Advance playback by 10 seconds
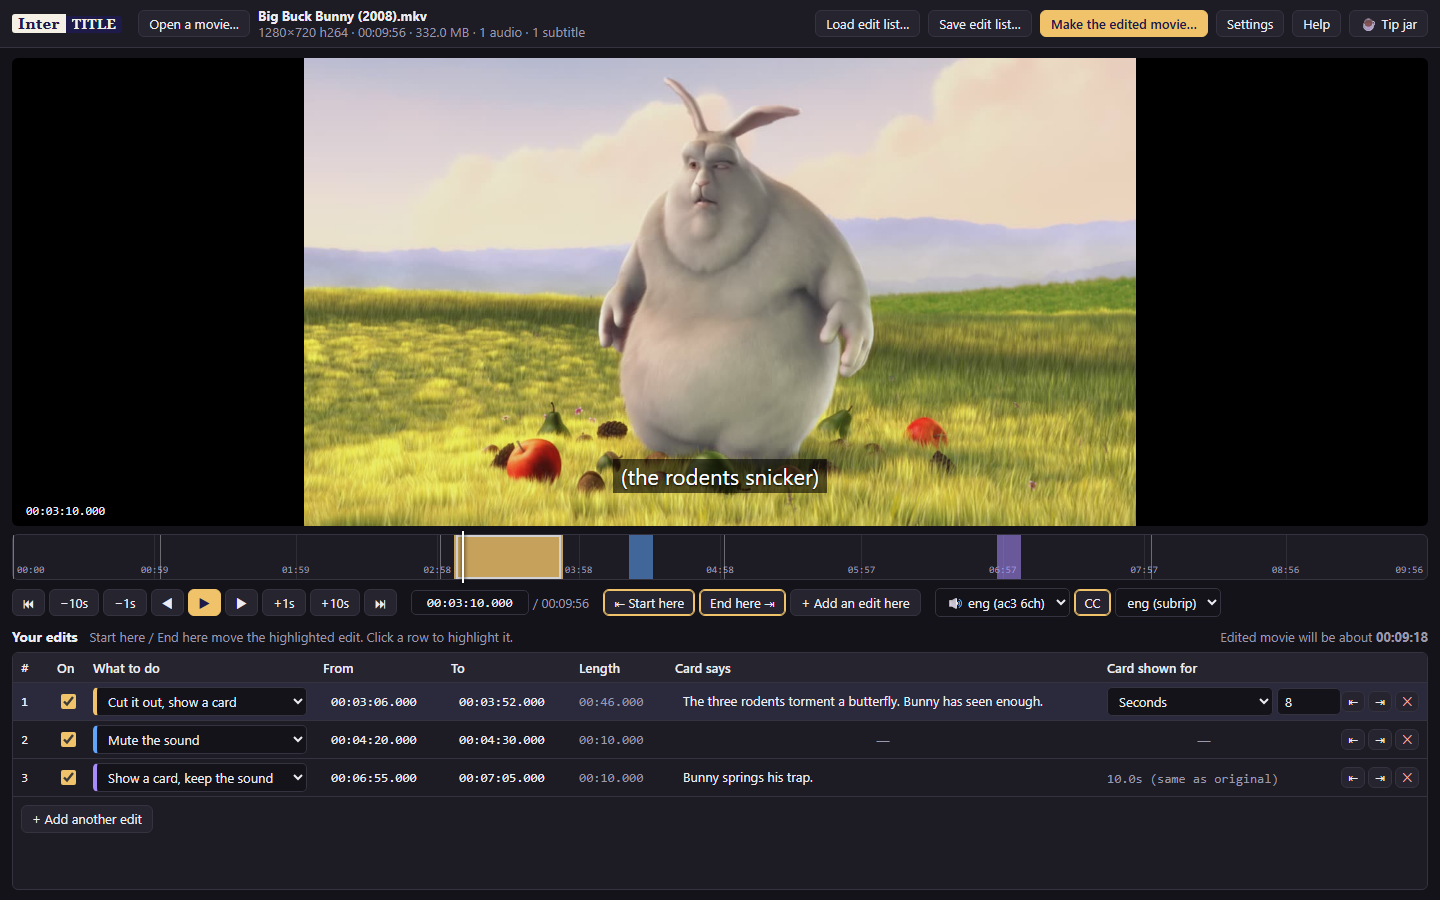Viewport: 1440px width, 900px height. [335, 603]
